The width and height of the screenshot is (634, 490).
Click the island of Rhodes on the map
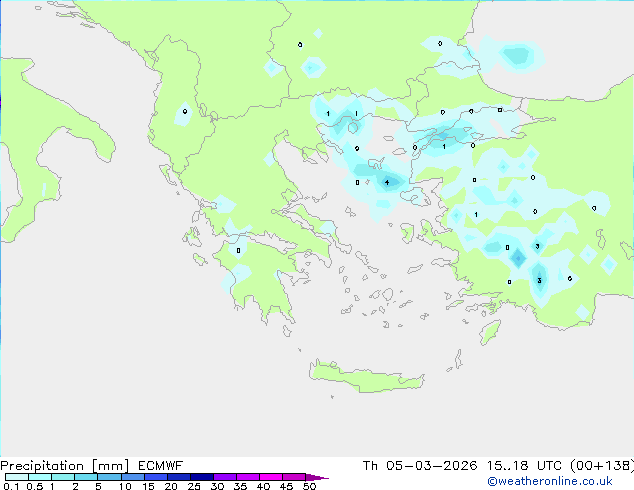click(x=490, y=332)
